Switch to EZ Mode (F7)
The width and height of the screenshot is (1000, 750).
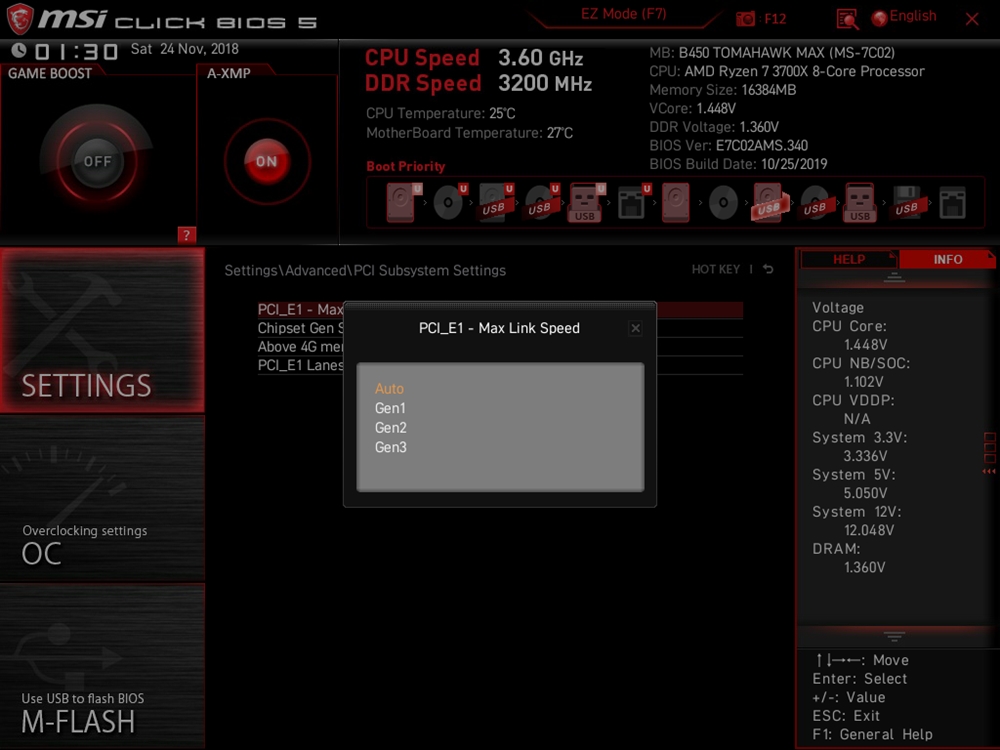623,14
